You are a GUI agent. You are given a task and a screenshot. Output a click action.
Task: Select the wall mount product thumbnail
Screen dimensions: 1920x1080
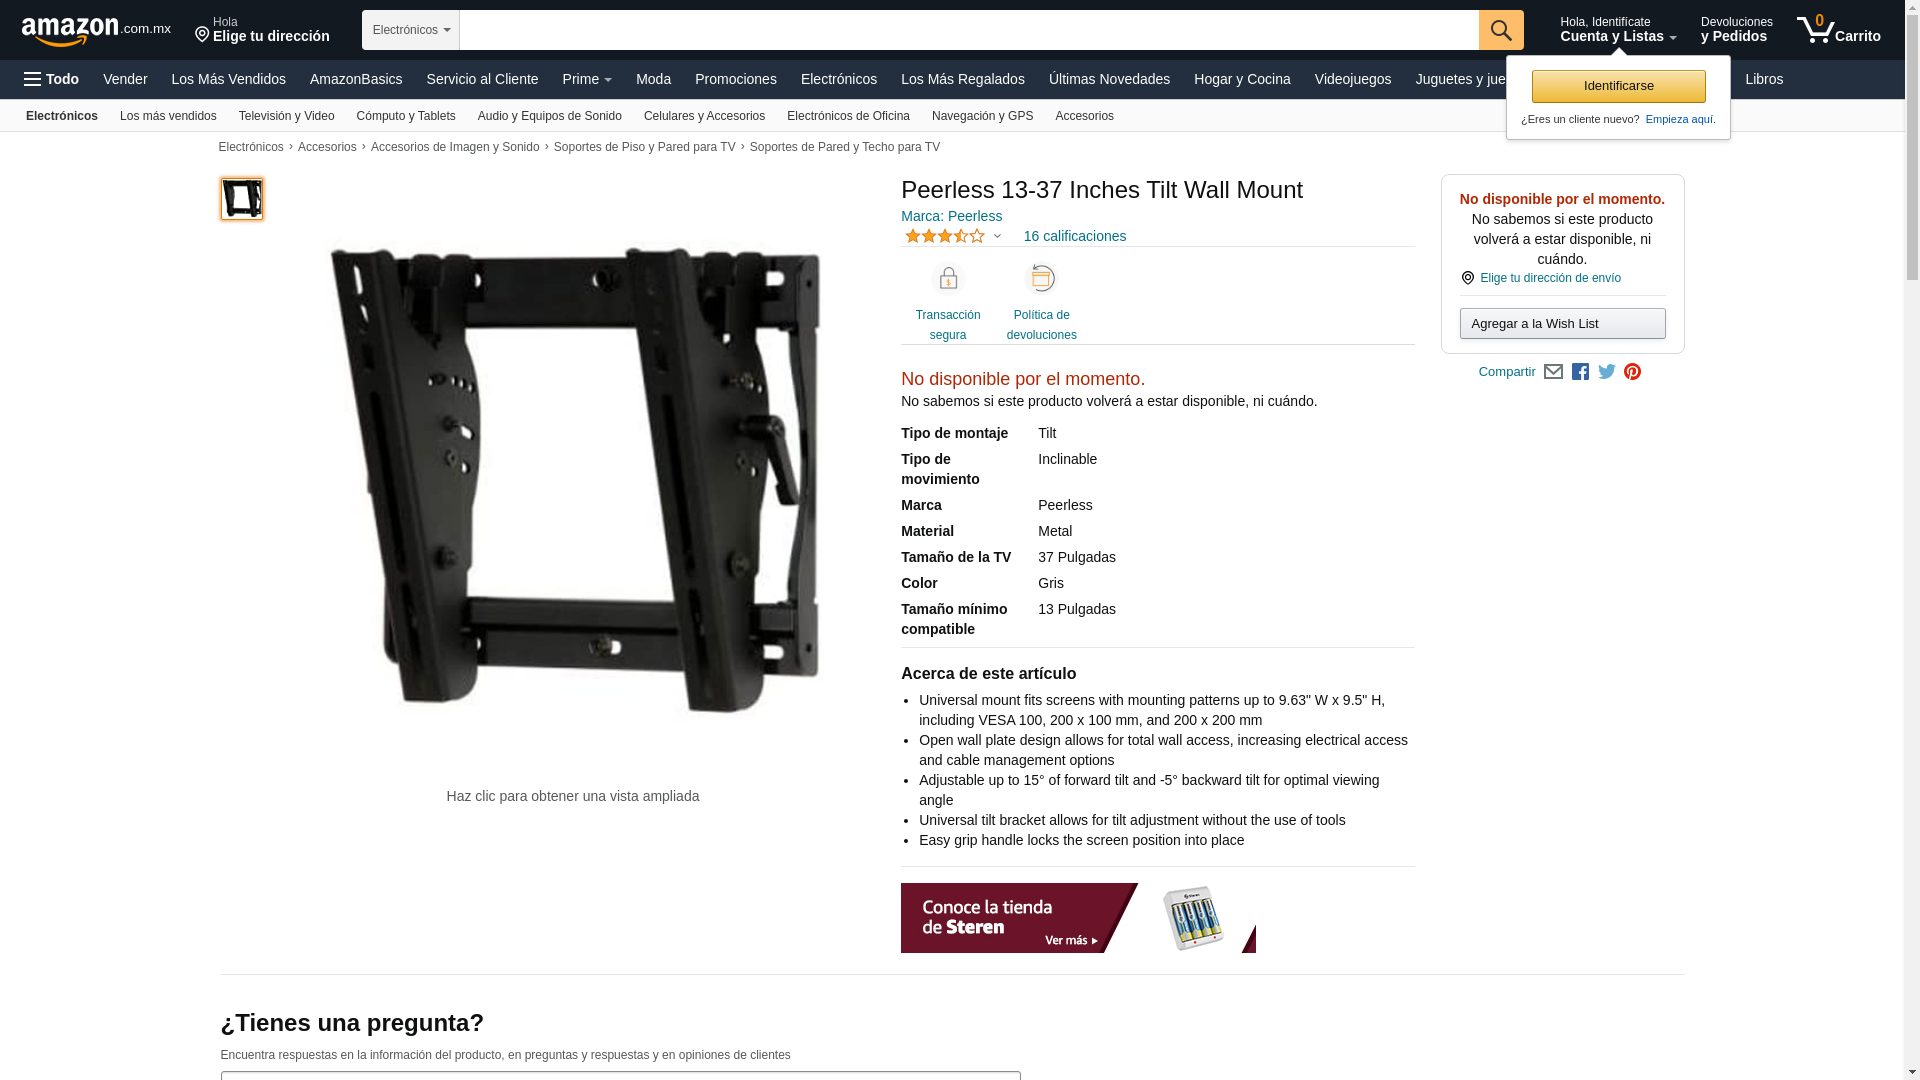242,199
